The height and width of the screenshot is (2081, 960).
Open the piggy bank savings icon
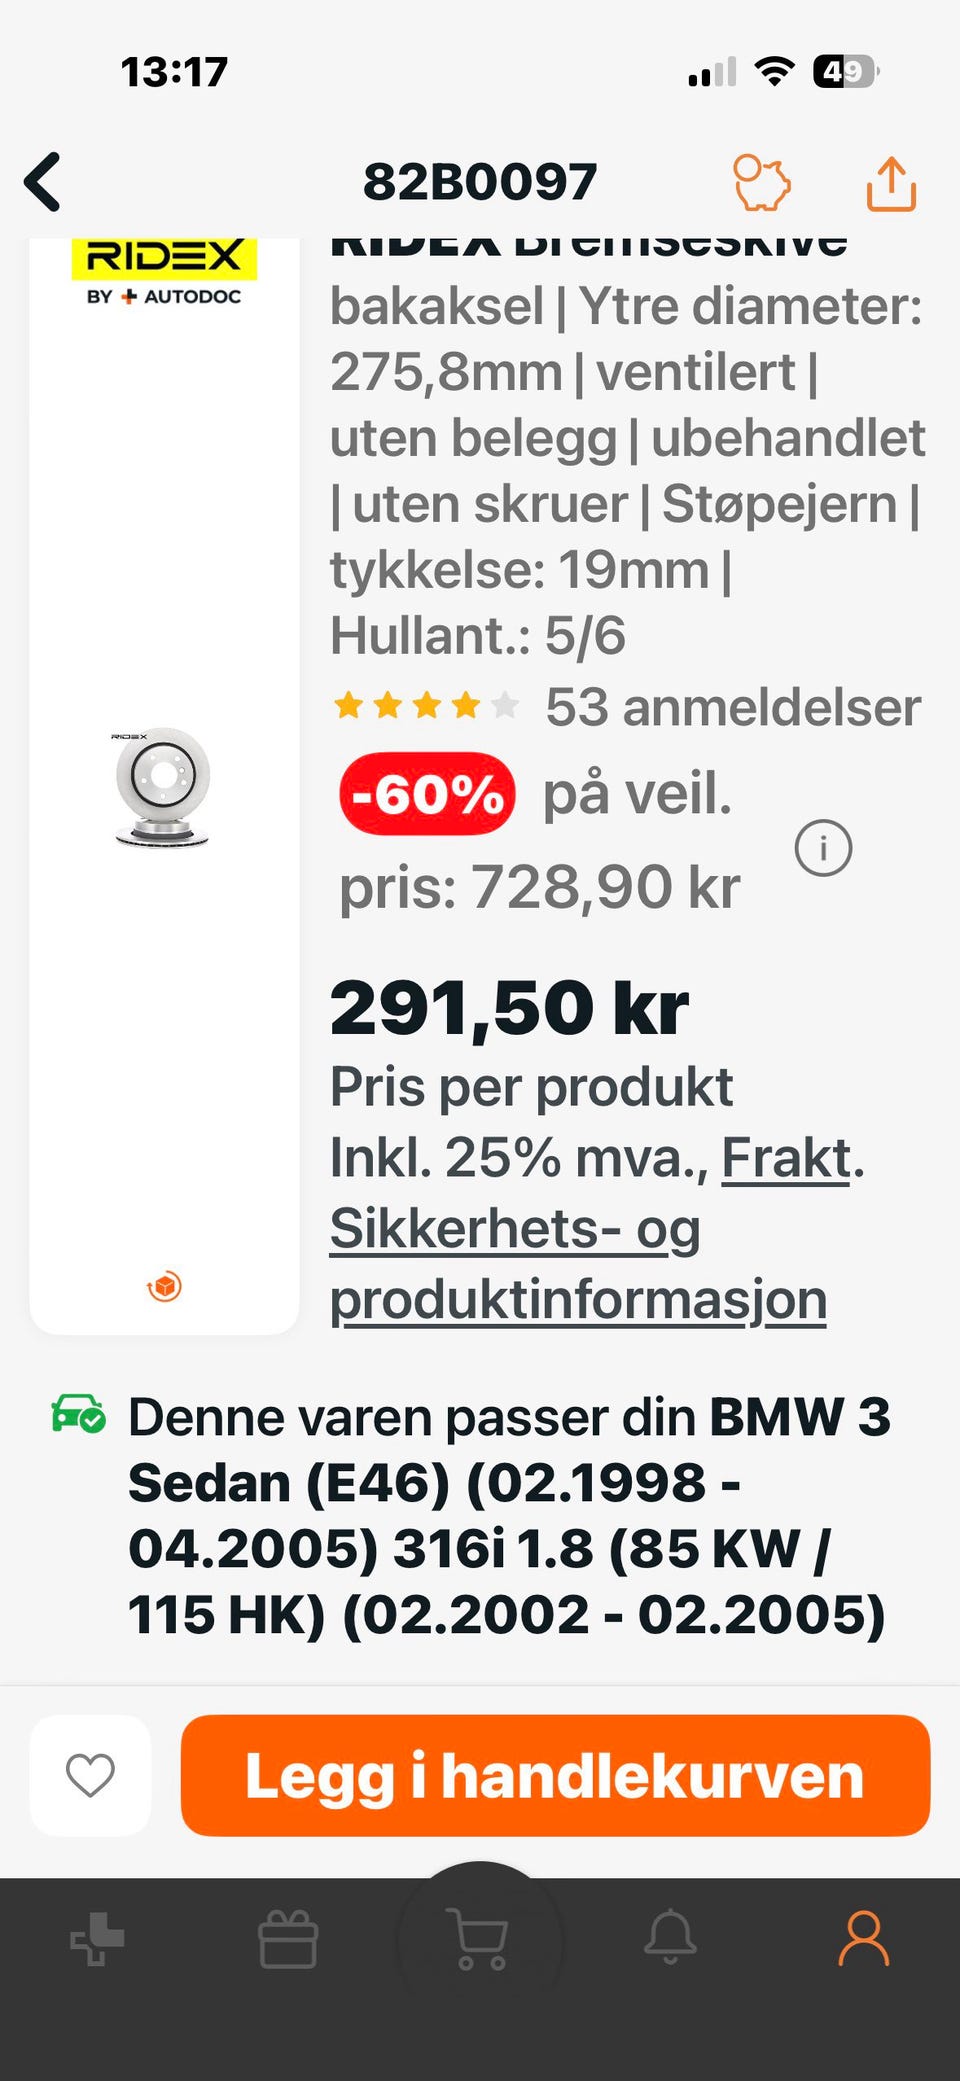[762, 182]
